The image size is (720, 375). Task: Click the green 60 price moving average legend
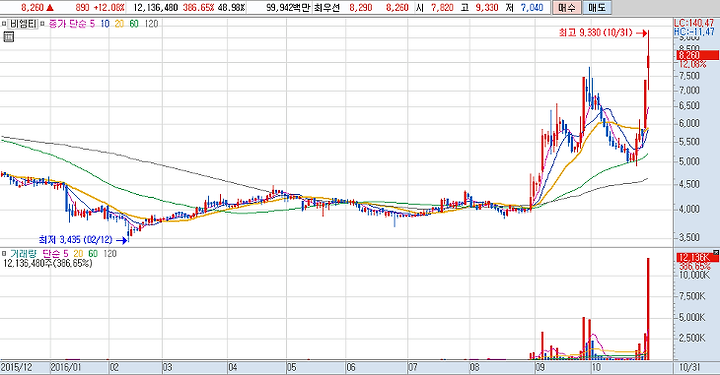click(134, 24)
